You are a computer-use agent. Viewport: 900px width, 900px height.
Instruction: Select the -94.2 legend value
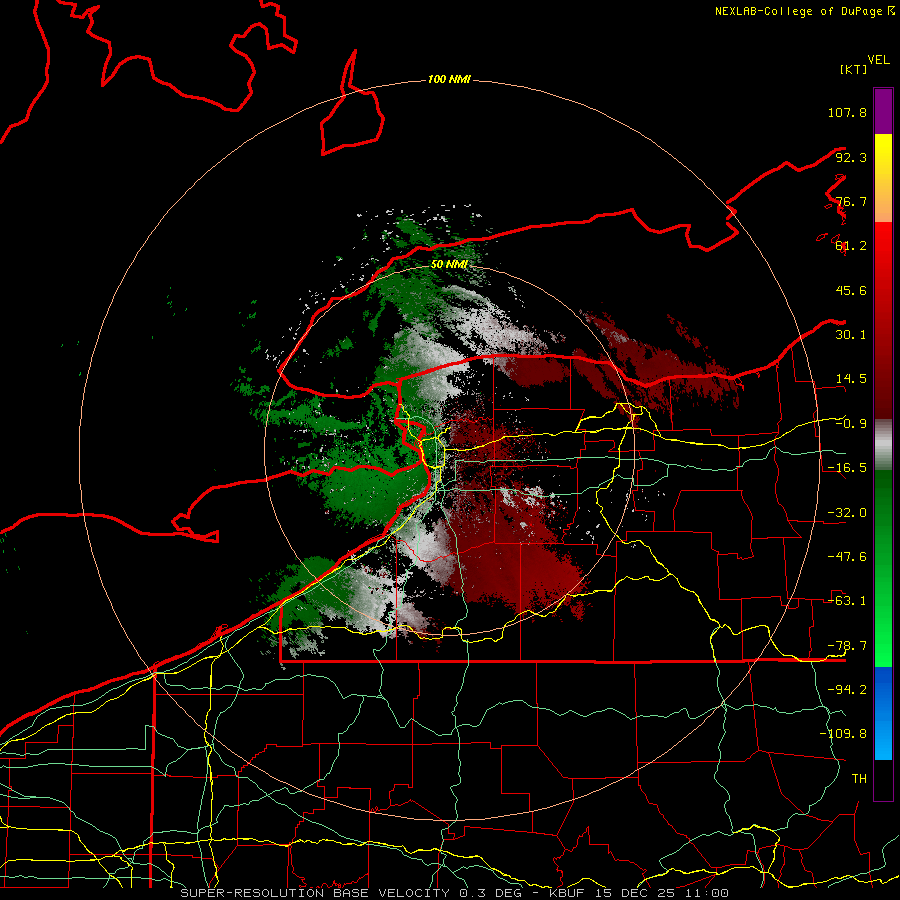(x=847, y=690)
